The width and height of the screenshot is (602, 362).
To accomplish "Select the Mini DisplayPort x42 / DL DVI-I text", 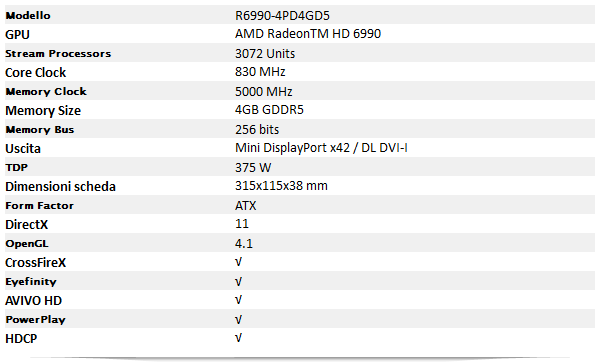I will tap(321, 148).
